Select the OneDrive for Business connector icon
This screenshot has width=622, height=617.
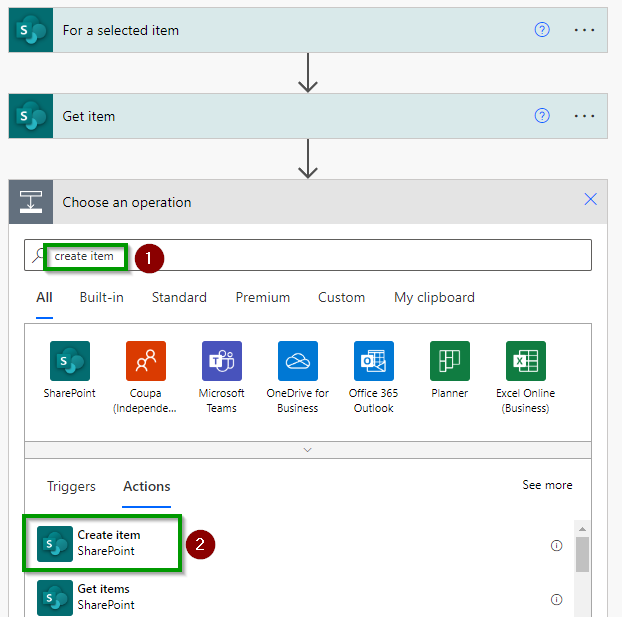(298, 361)
